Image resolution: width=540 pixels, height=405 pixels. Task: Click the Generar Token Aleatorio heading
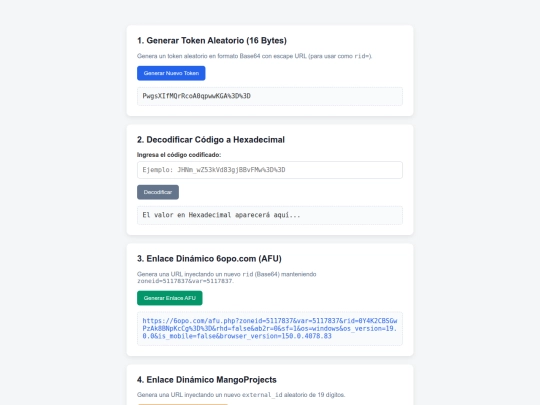pyautogui.click(x=212, y=41)
